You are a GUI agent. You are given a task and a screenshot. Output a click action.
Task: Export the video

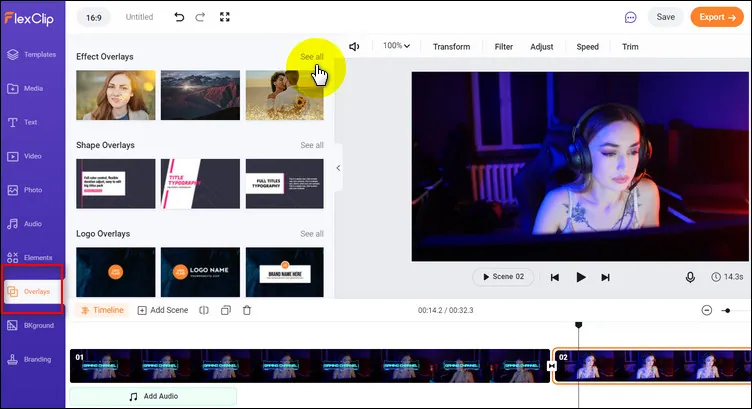coord(717,17)
